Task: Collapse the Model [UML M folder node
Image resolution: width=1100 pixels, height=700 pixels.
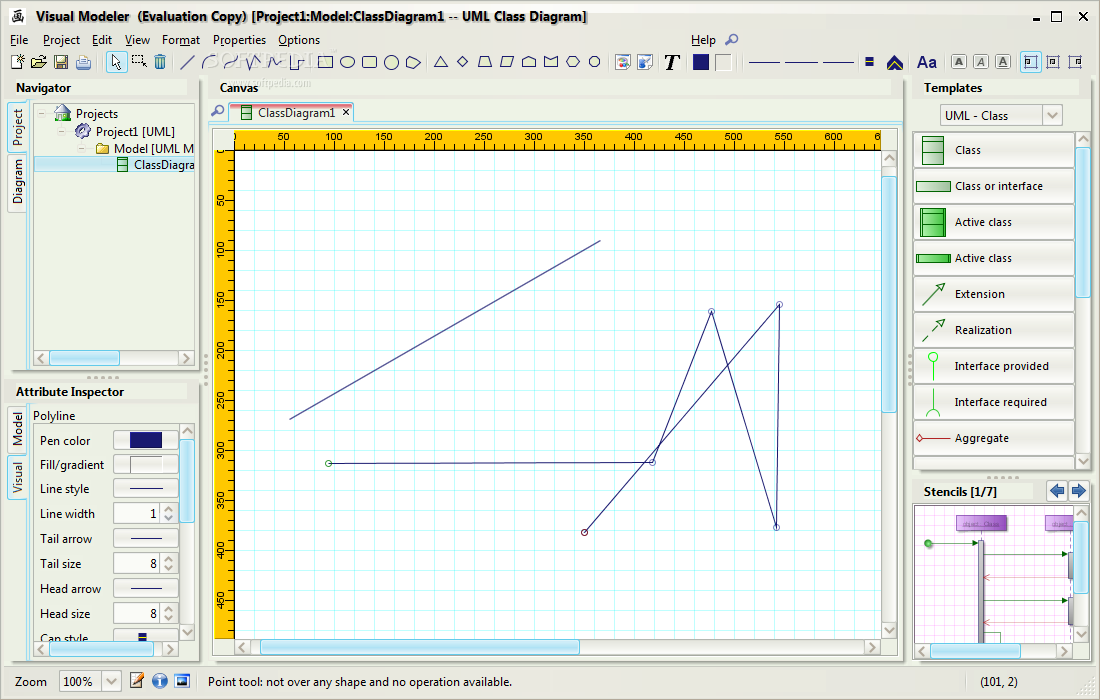Action: 81,149
